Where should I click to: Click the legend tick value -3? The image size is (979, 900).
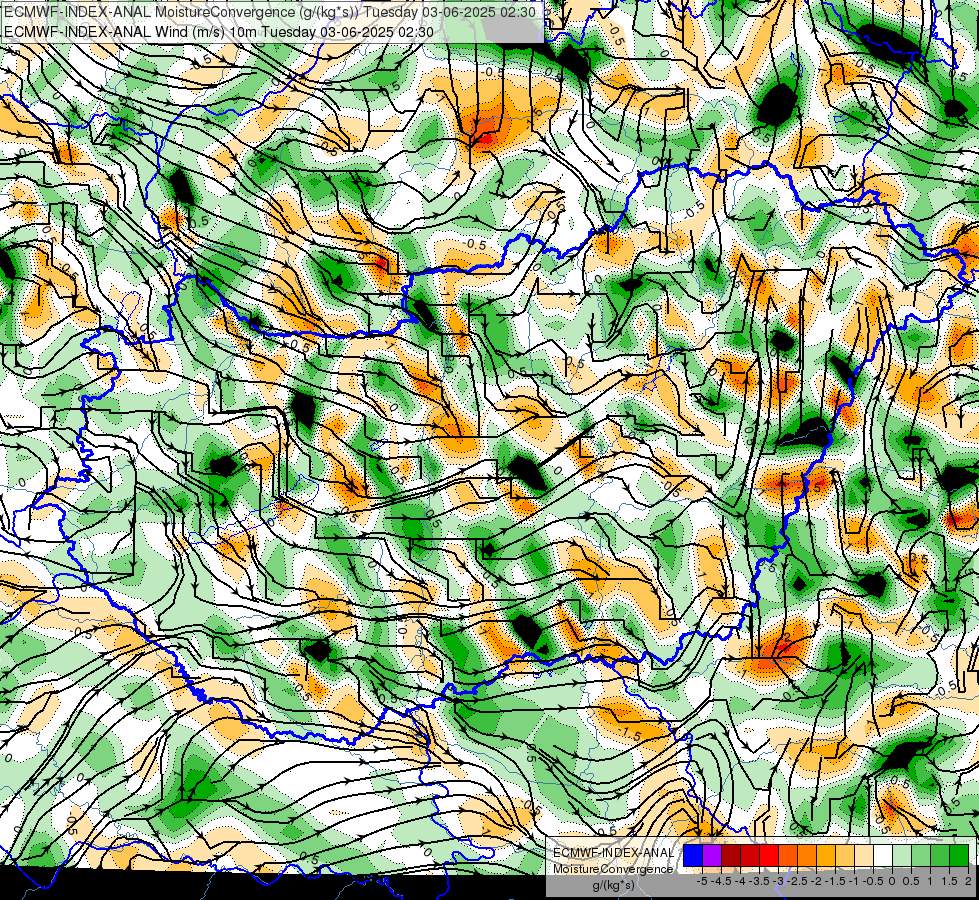click(779, 881)
